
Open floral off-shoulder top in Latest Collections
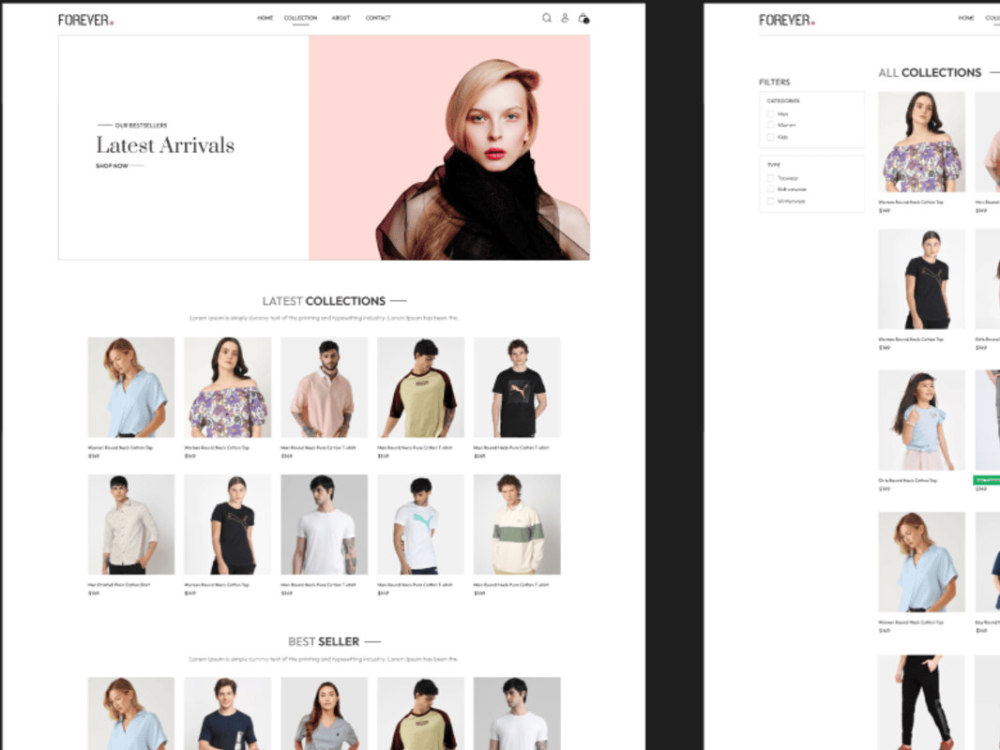pos(227,387)
